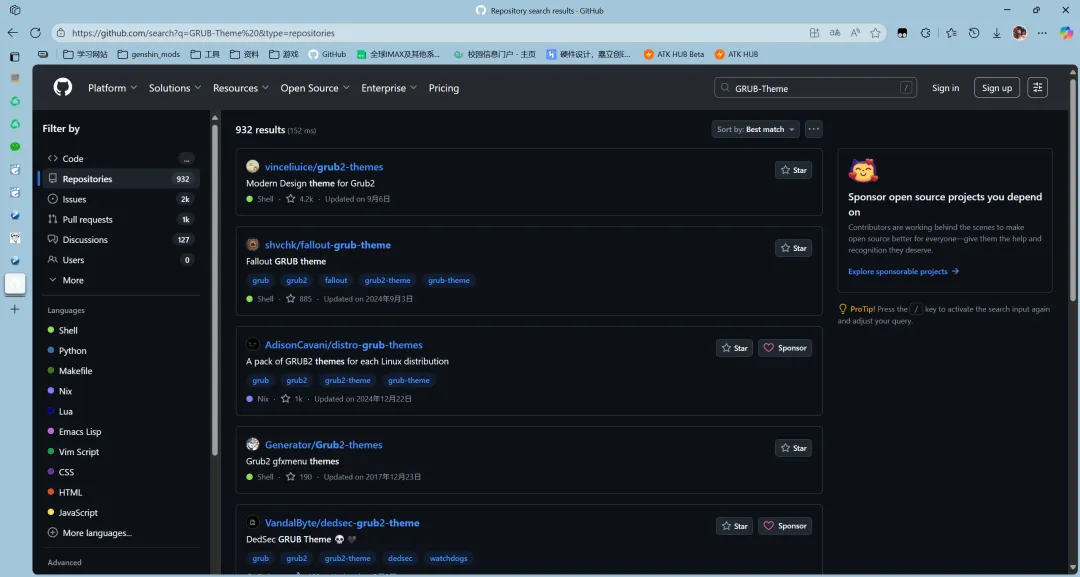Expand More languages list
This screenshot has width=1080, height=577.
(90, 532)
